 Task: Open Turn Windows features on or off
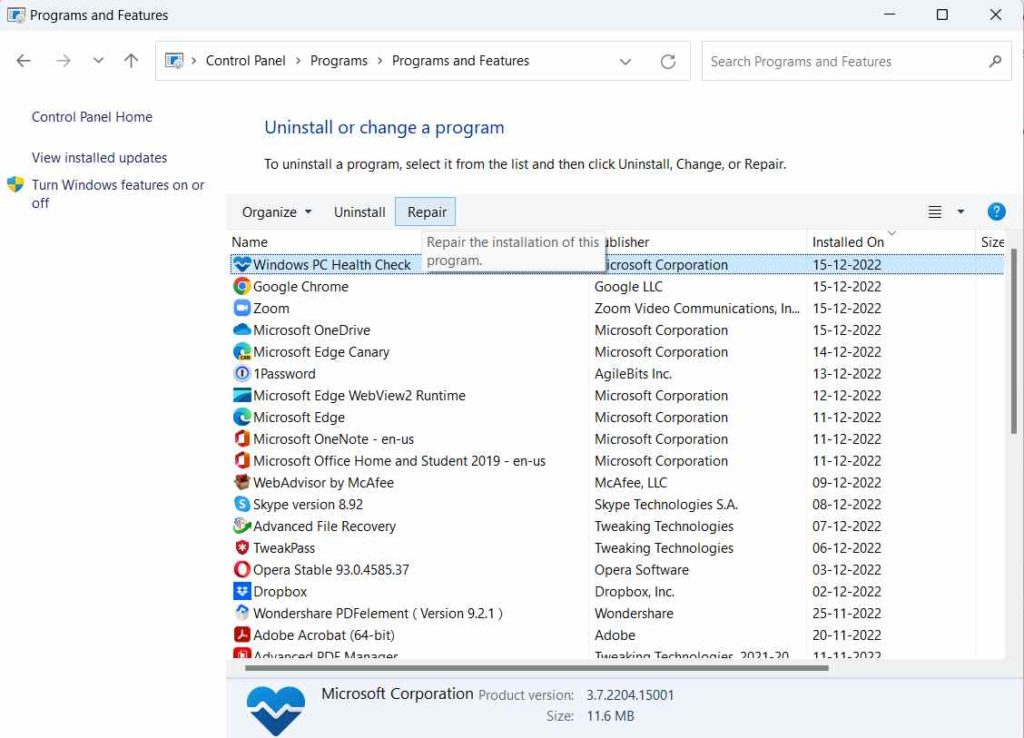(118, 193)
